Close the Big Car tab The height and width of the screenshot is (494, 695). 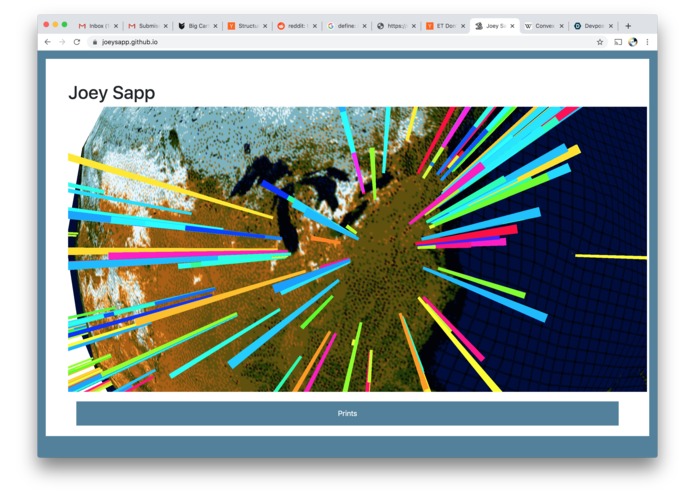click(215, 26)
